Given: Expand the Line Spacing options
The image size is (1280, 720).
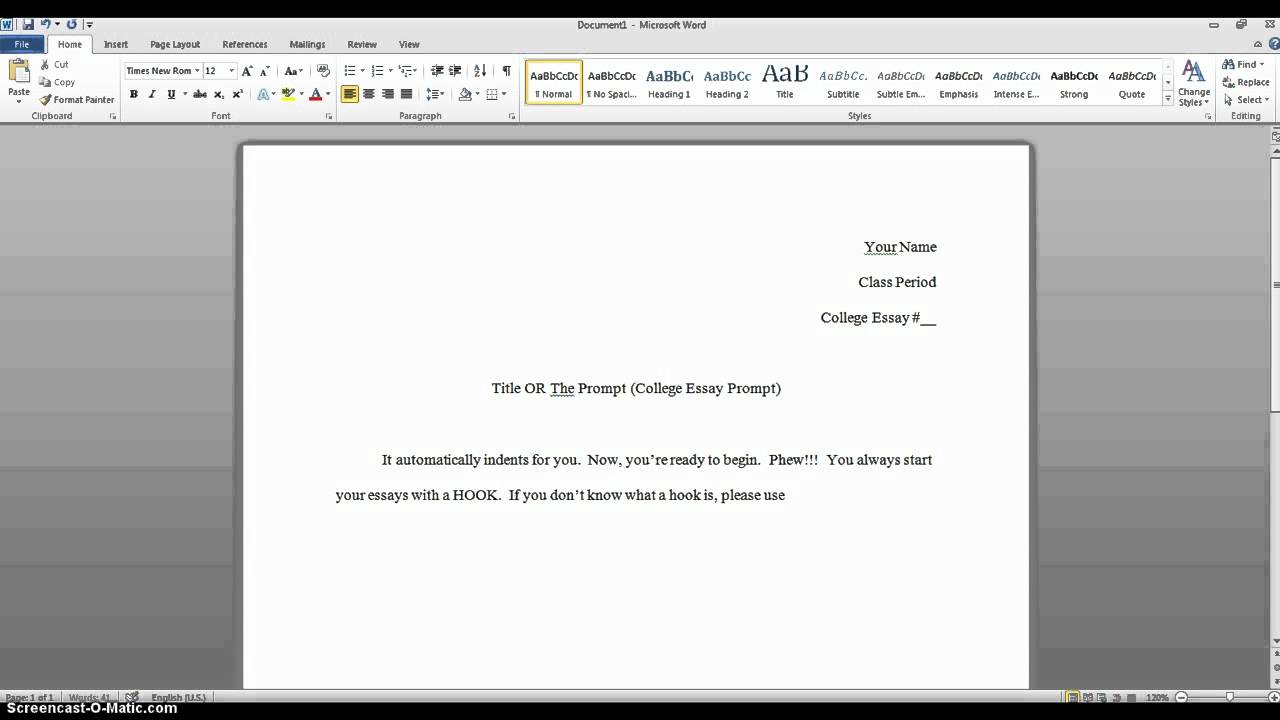Looking at the screenshot, I should click(436, 93).
